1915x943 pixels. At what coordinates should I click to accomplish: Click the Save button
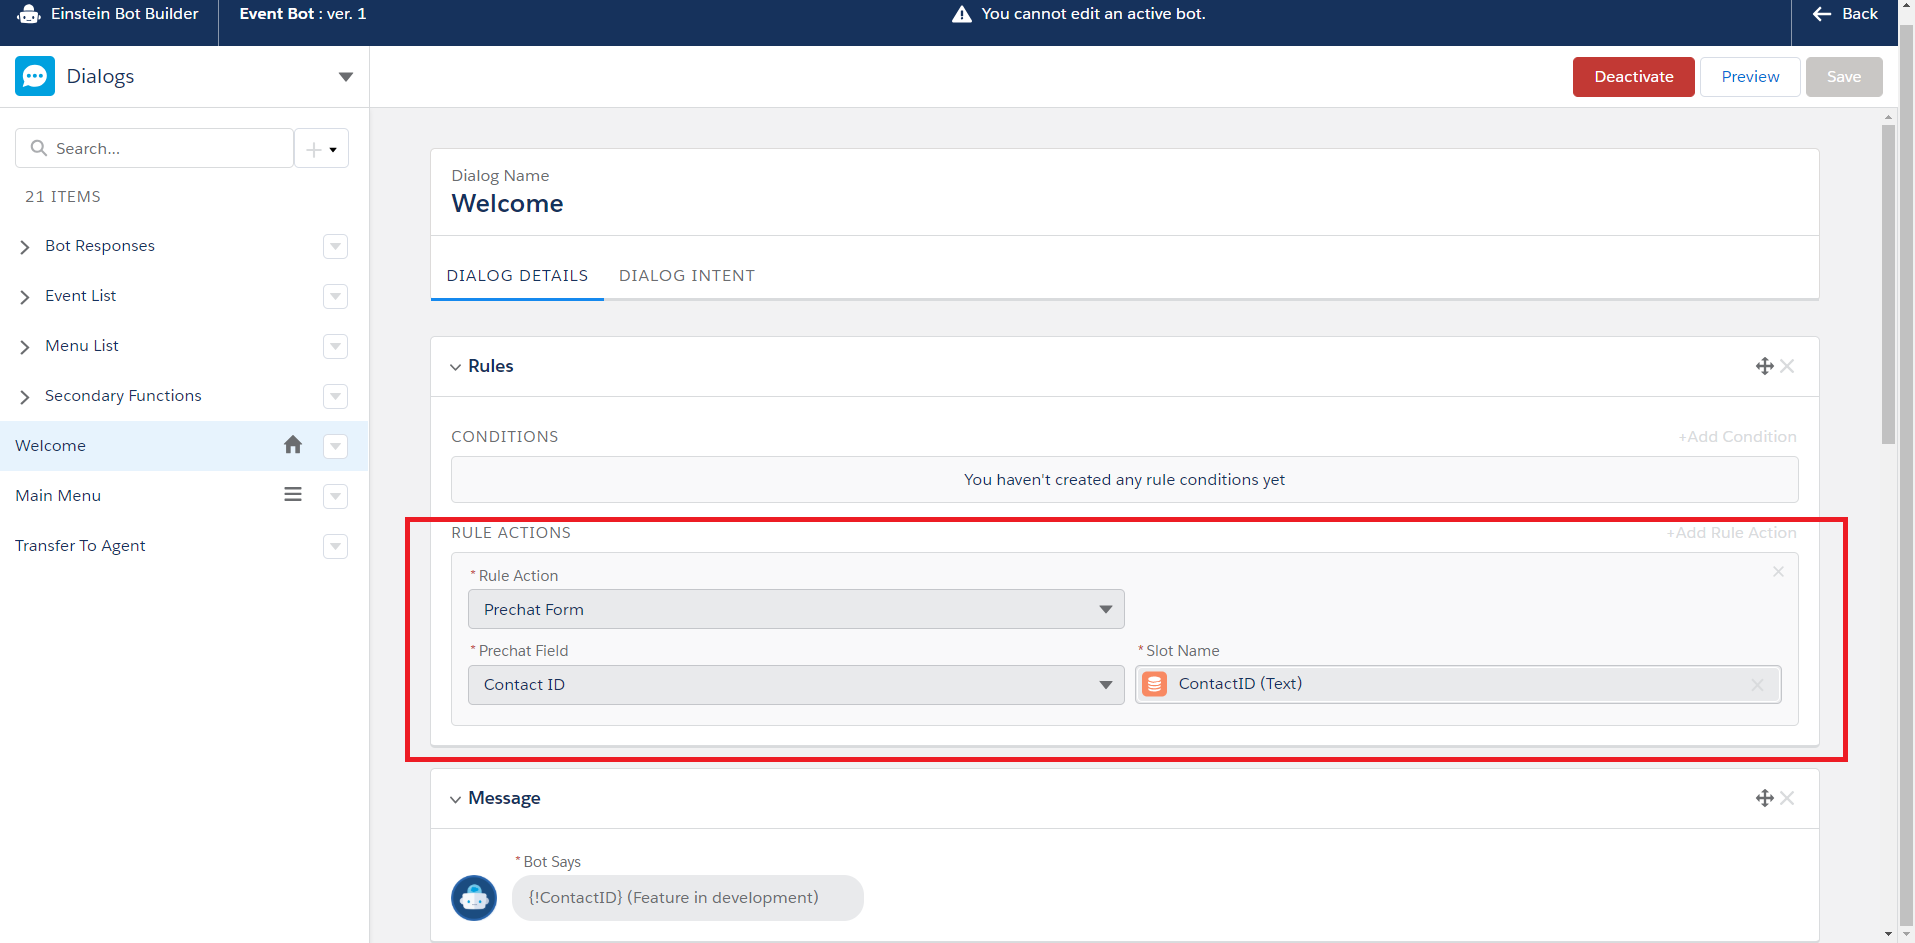coord(1844,77)
